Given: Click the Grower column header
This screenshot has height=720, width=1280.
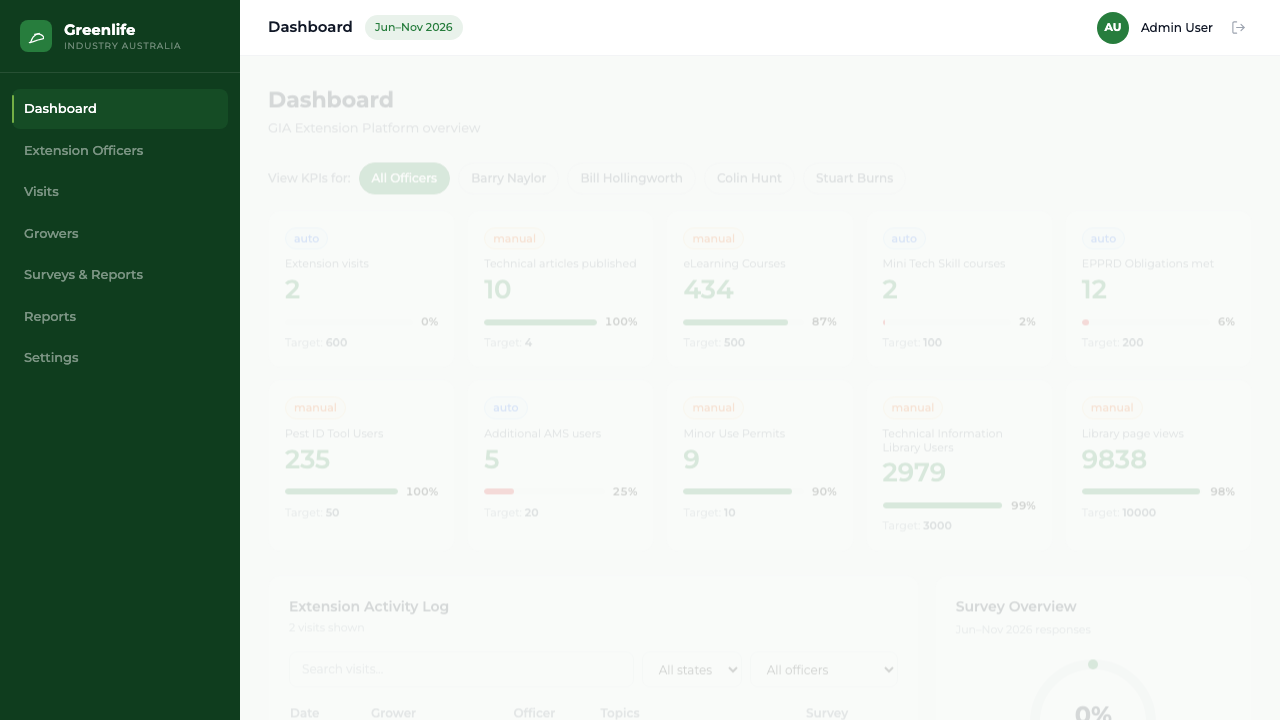Looking at the screenshot, I should click(x=393, y=713).
